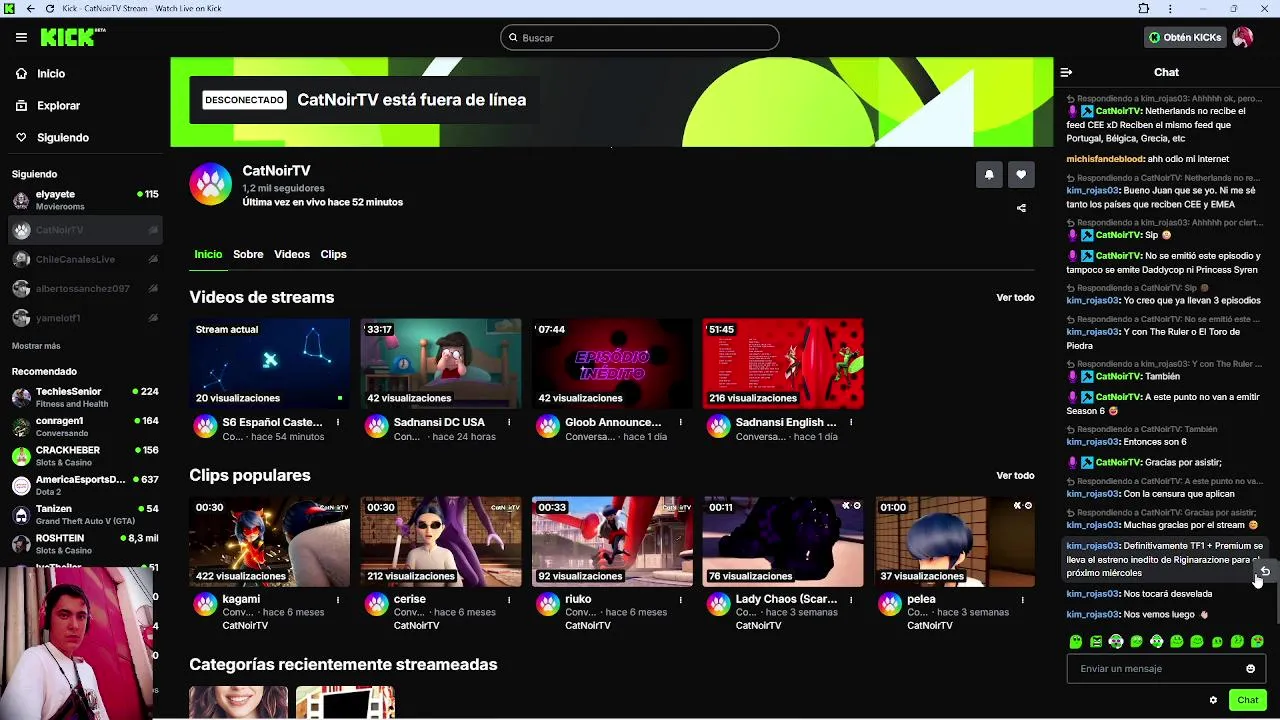The height and width of the screenshot is (720, 1280).
Task: Expand Mostrar más followed list
Action: pos(36,346)
